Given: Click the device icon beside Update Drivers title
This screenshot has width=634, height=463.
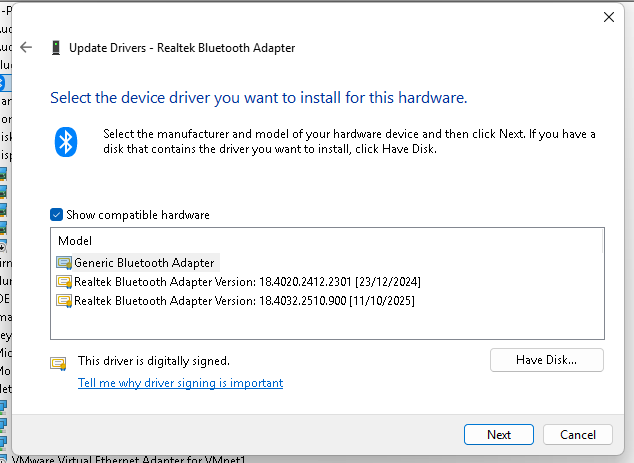Looking at the screenshot, I should (56, 48).
